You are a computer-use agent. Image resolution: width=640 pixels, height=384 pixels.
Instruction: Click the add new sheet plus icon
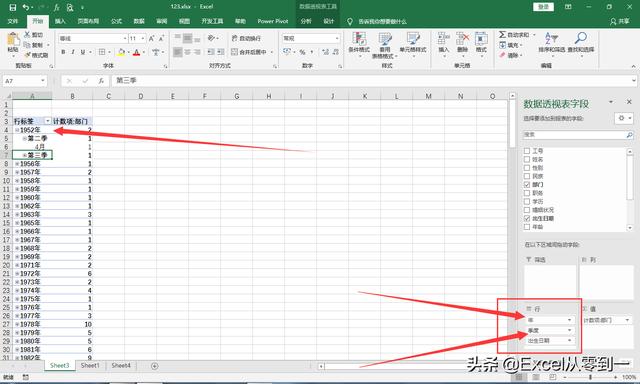154,366
